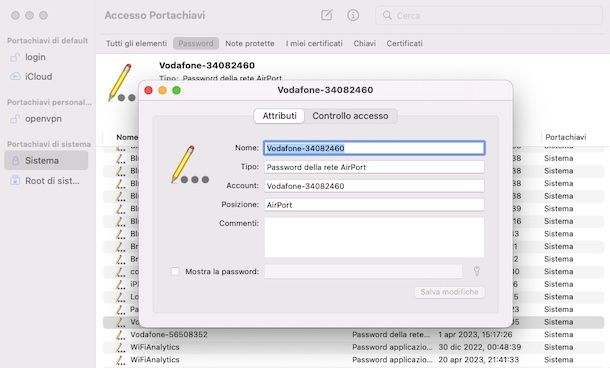Close the Vodafone-34082460 dialog

[148, 90]
